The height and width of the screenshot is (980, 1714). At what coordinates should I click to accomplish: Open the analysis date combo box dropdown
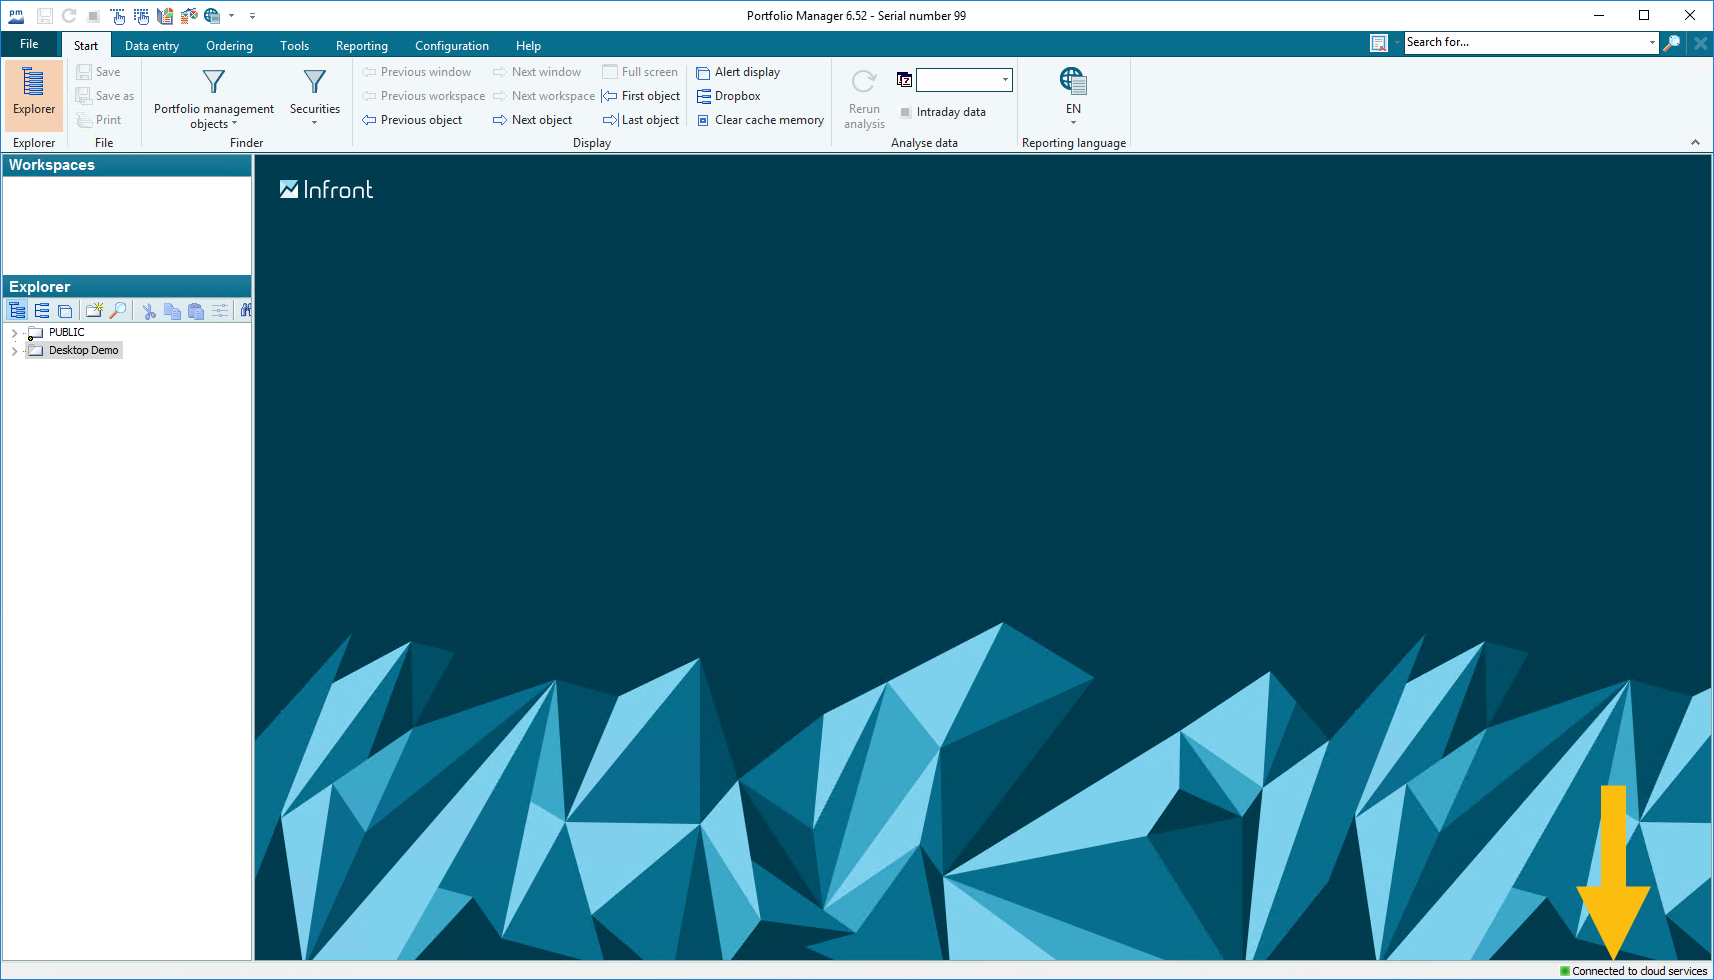1005,80
